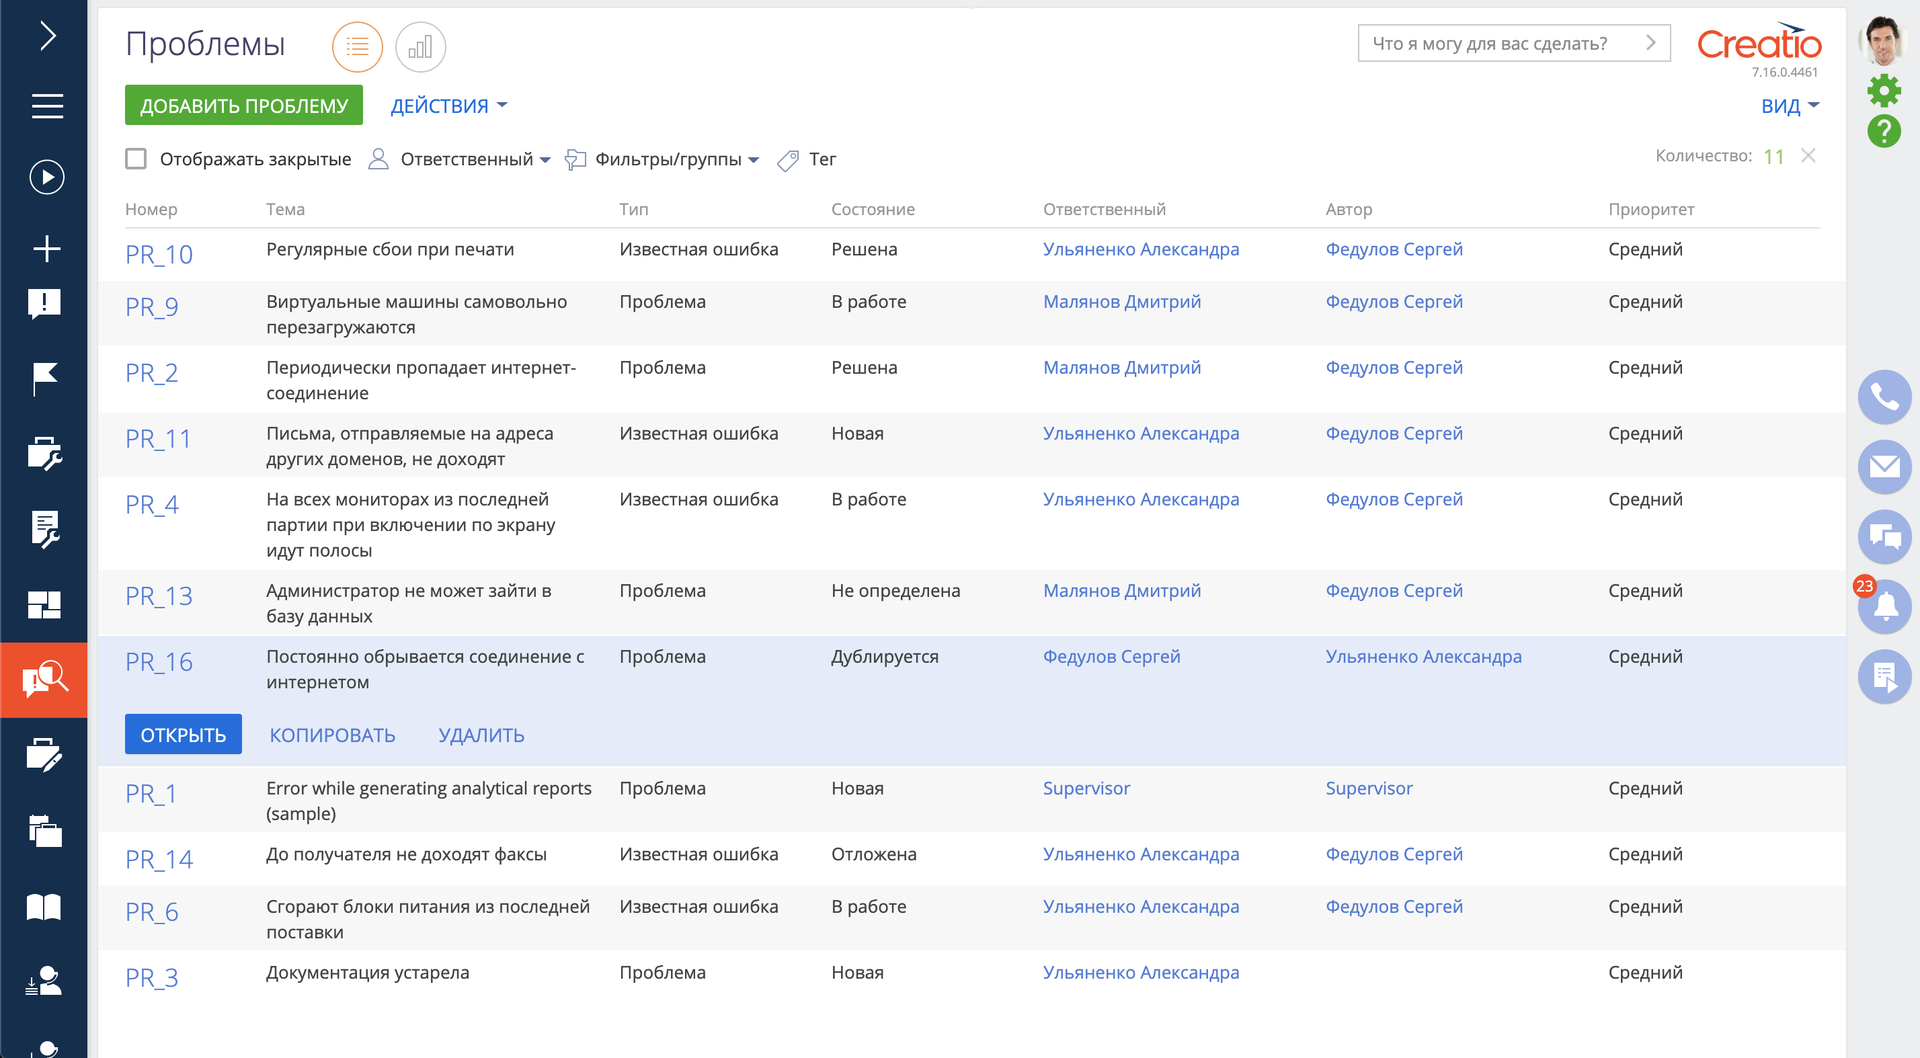Sort by the Приоритет column header
Screen dimensions: 1920x1058
click(1651, 209)
